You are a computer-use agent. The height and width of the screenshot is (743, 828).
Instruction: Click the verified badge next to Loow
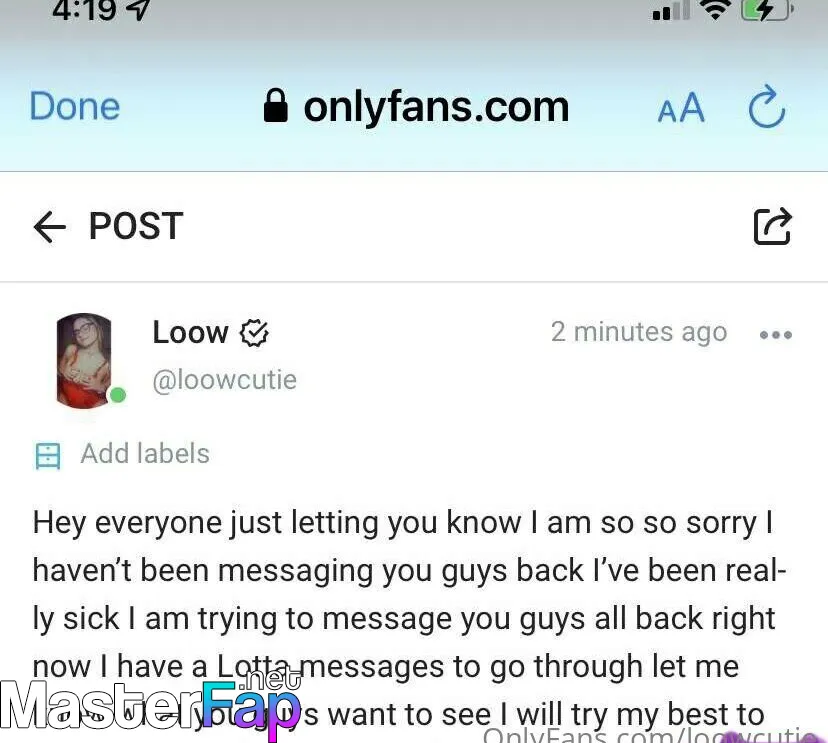point(254,333)
